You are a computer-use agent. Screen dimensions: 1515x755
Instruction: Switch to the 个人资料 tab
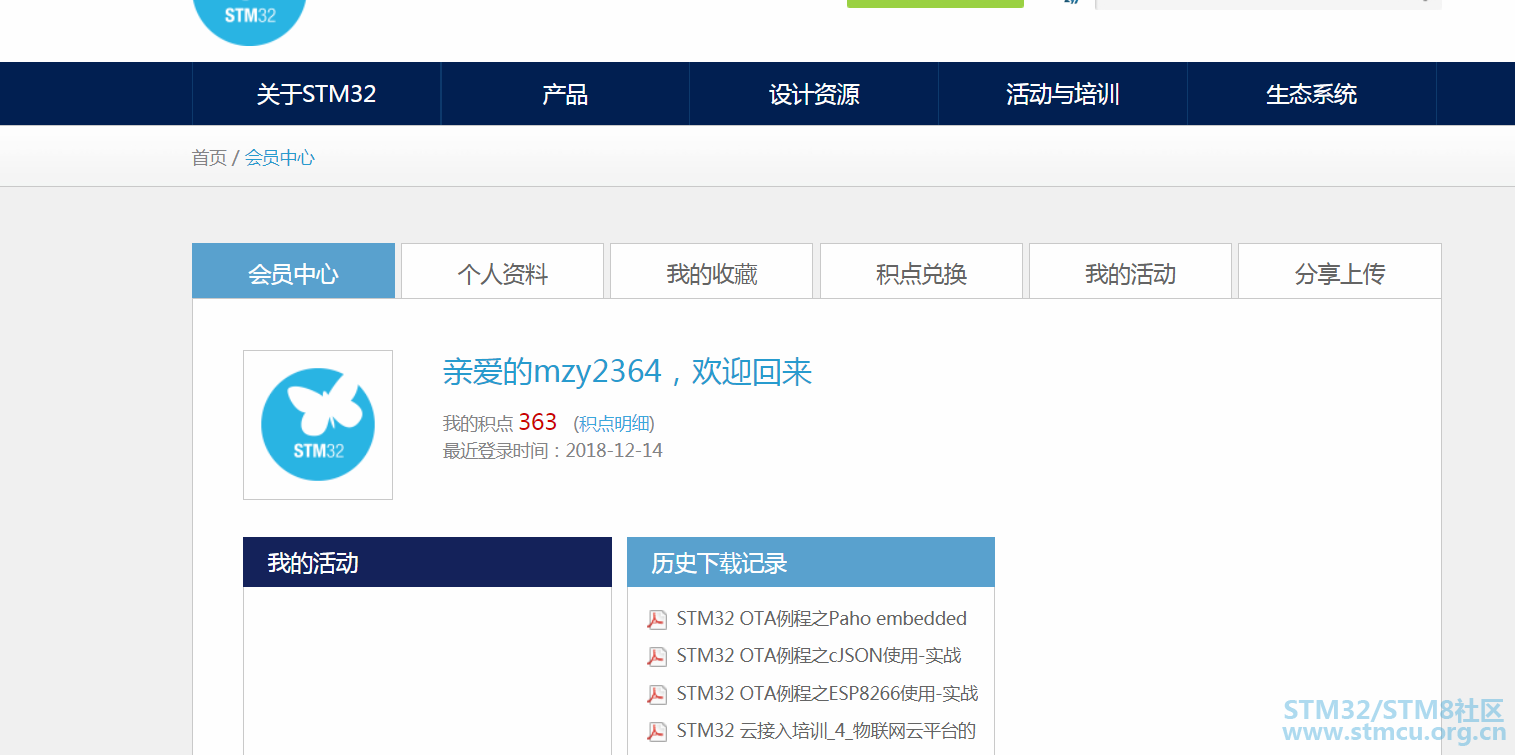click(x=502, y=271)
